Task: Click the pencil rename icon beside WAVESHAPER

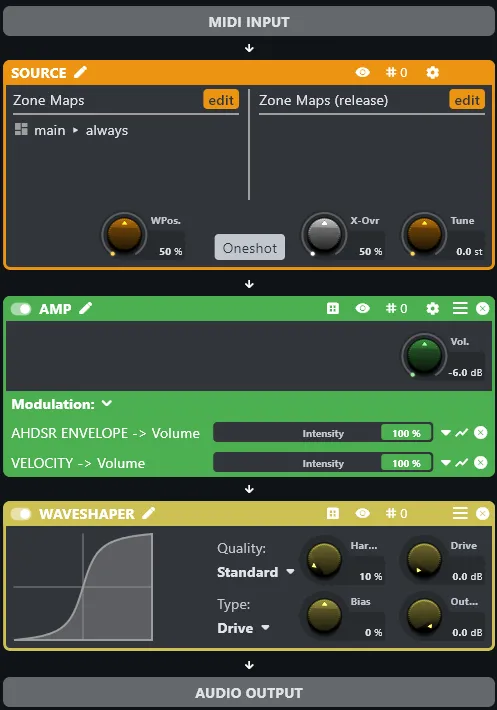Action: coord(148,513)
